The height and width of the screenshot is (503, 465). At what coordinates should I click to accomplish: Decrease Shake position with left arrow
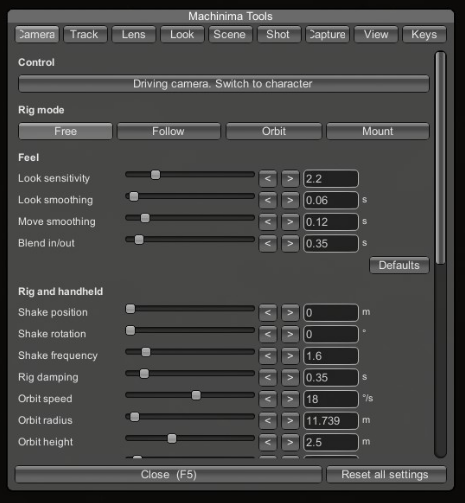pos(268,313)
